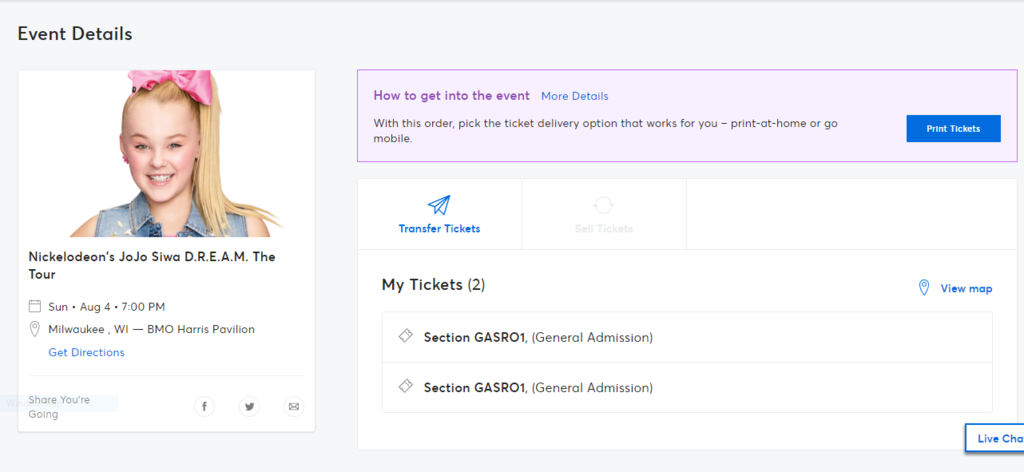This screenshot has width=1024, height=472.
Task: Click the Facebook share icon
Action: pyautogui.click(x=204, y=406)
